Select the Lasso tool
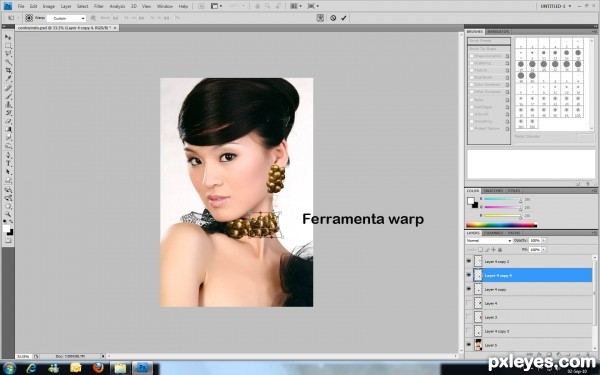 (8, 54)
